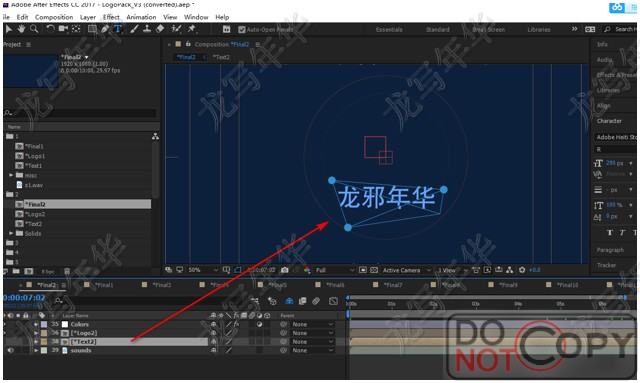Image resolution: width=640 pixels, height=383 pixels.
Task: Open the Composition menu
Action: [54, 17]
